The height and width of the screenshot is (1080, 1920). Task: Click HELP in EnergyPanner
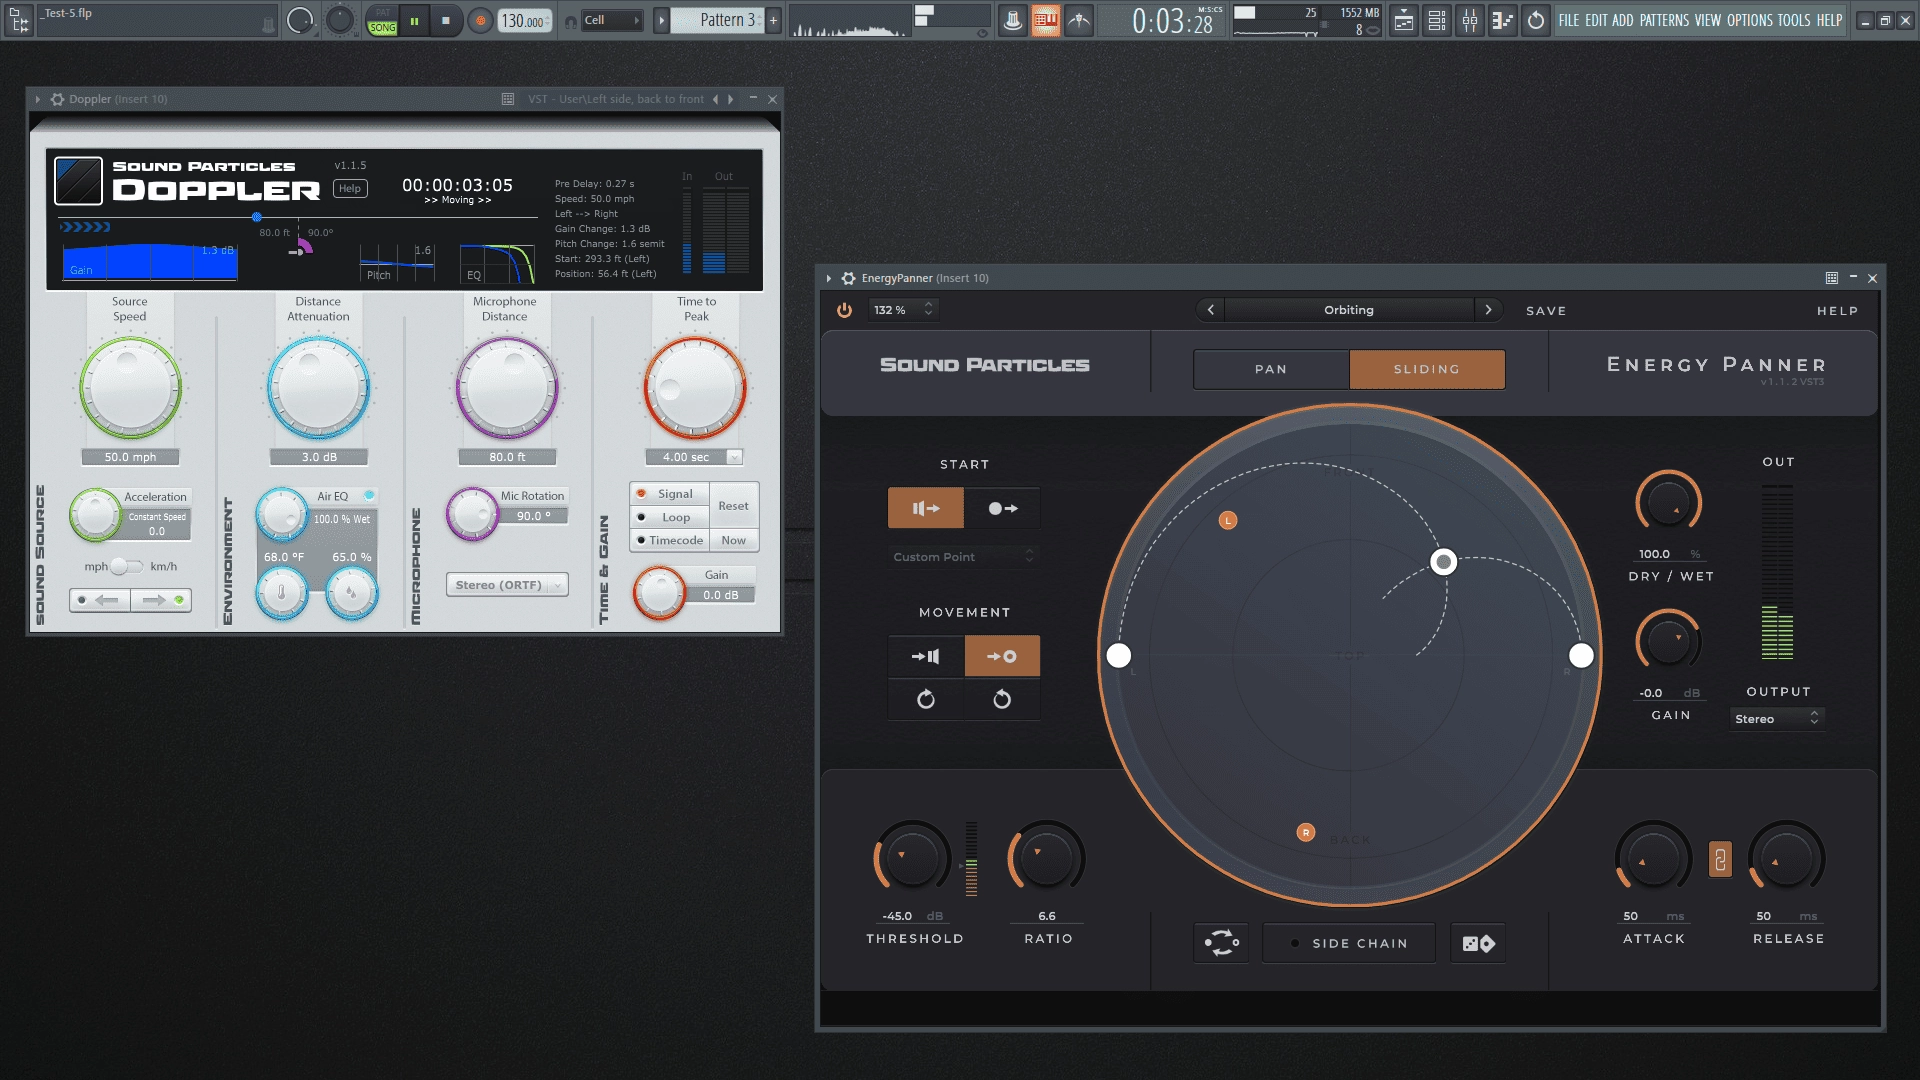point(1837,311)
